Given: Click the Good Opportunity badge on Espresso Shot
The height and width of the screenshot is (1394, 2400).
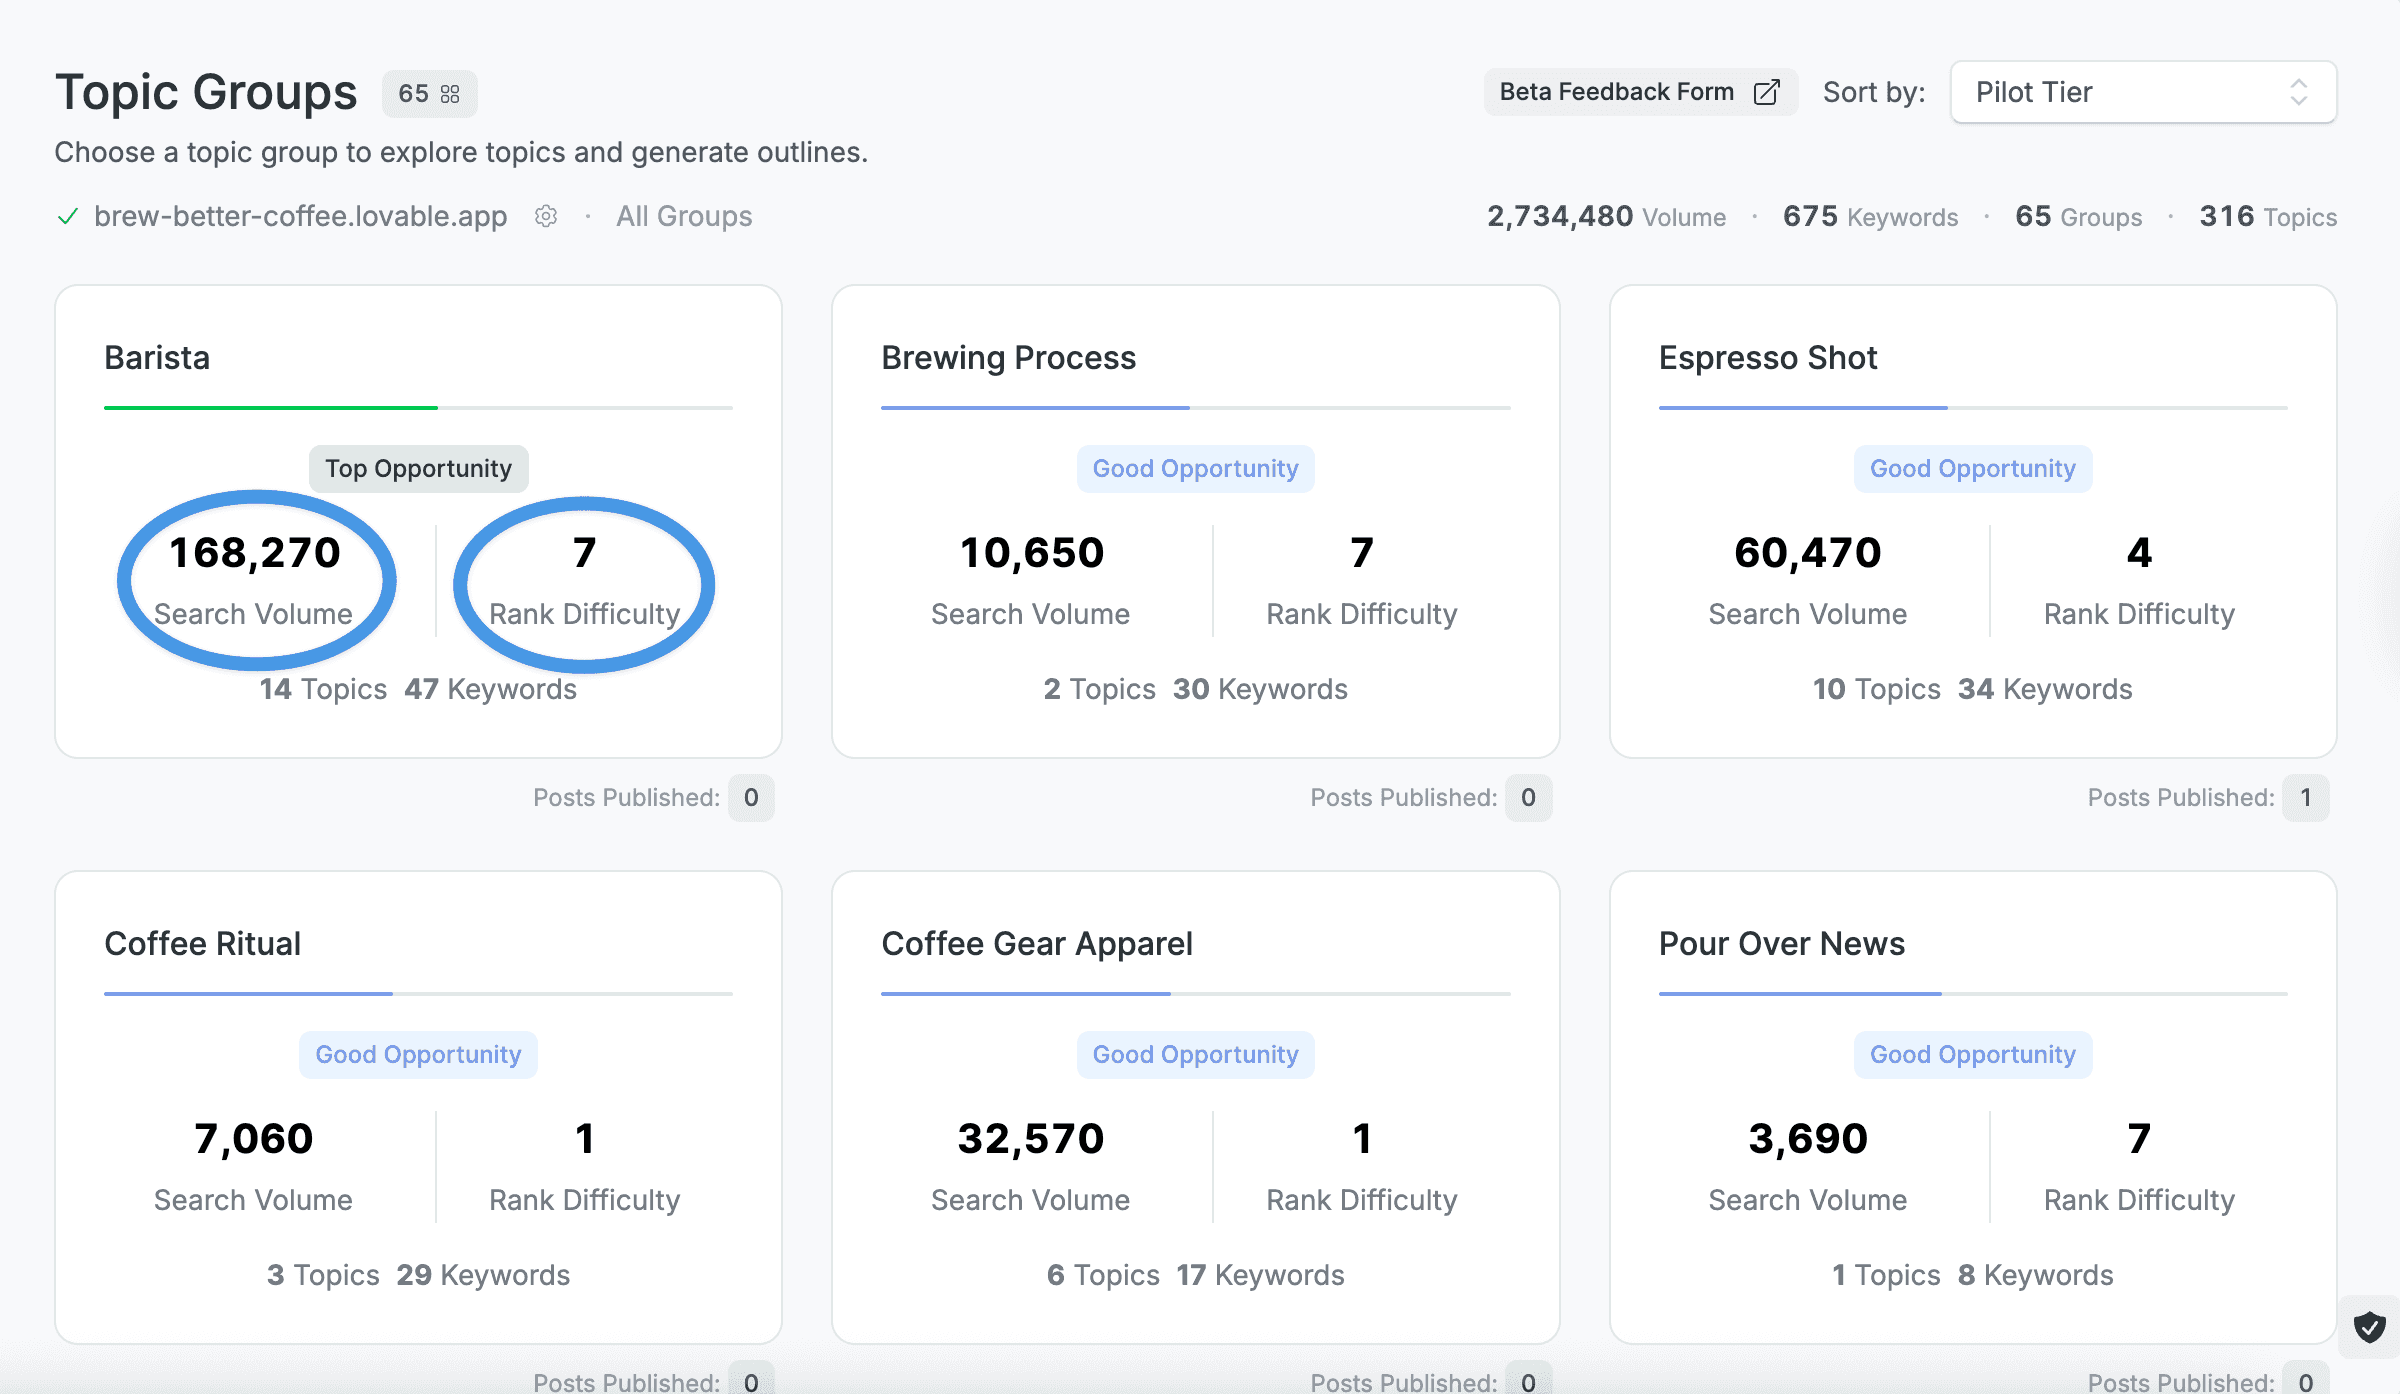Looking at the screenshot, I should [x=1973, y=469].
